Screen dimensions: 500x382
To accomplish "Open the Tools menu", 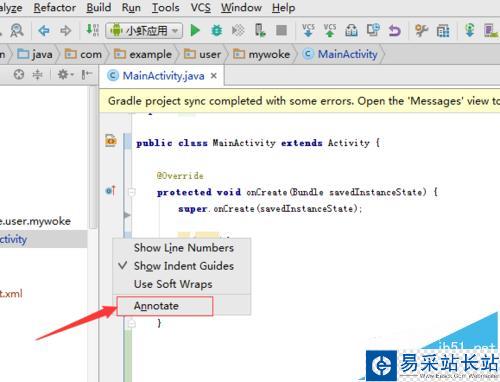I will (165, 7).
